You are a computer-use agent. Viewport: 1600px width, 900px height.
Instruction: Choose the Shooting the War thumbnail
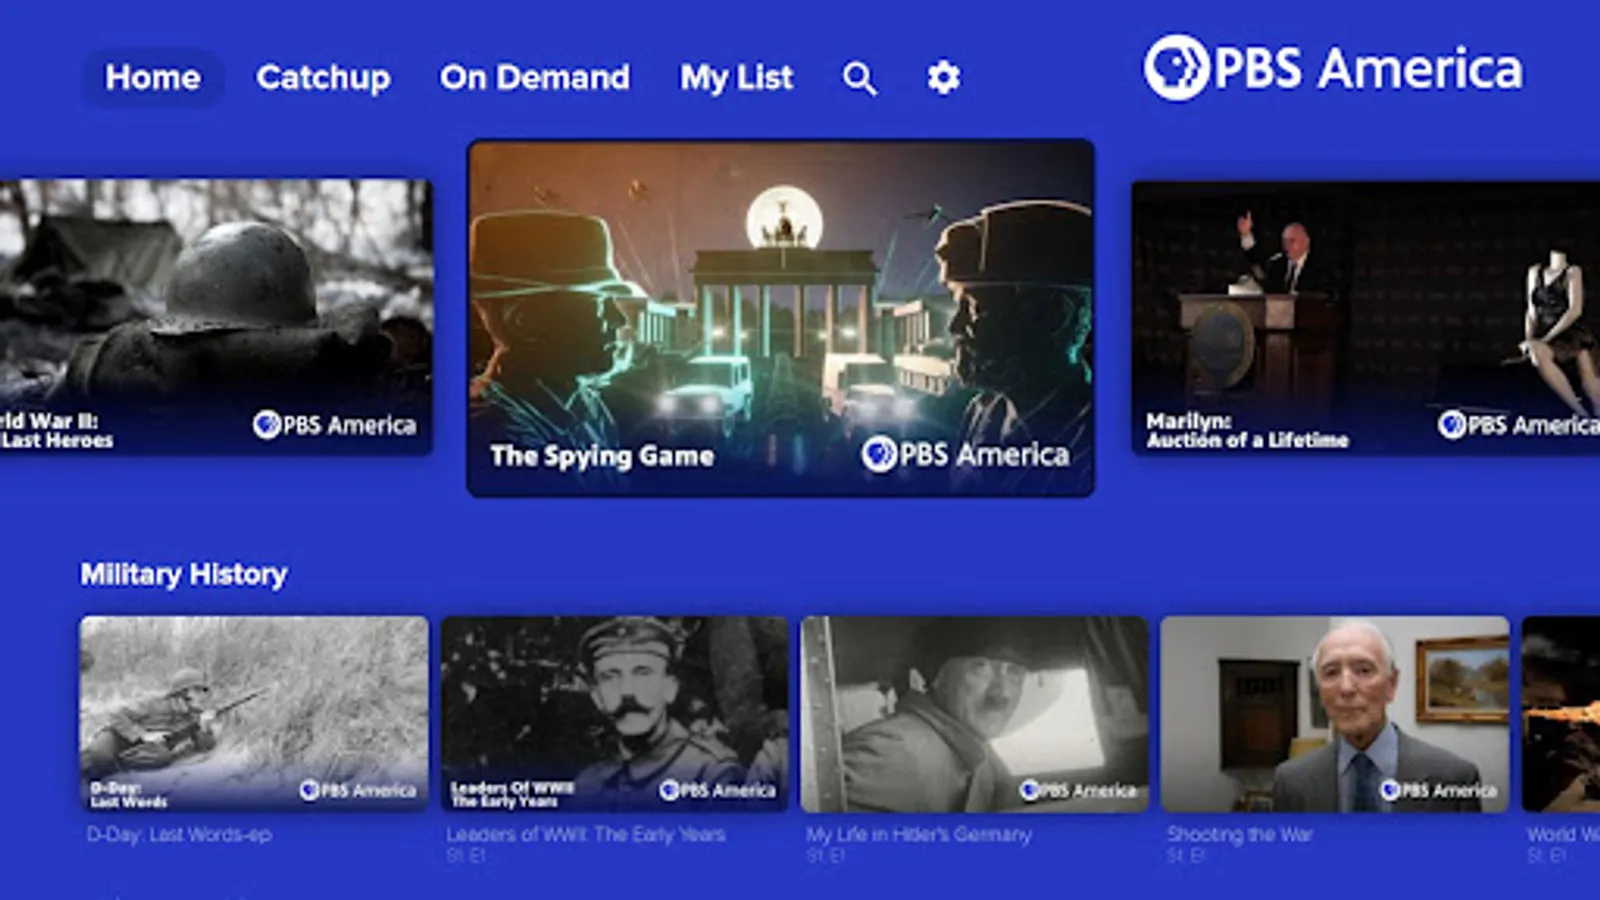pyautogui.click(x=1335, y=713)
